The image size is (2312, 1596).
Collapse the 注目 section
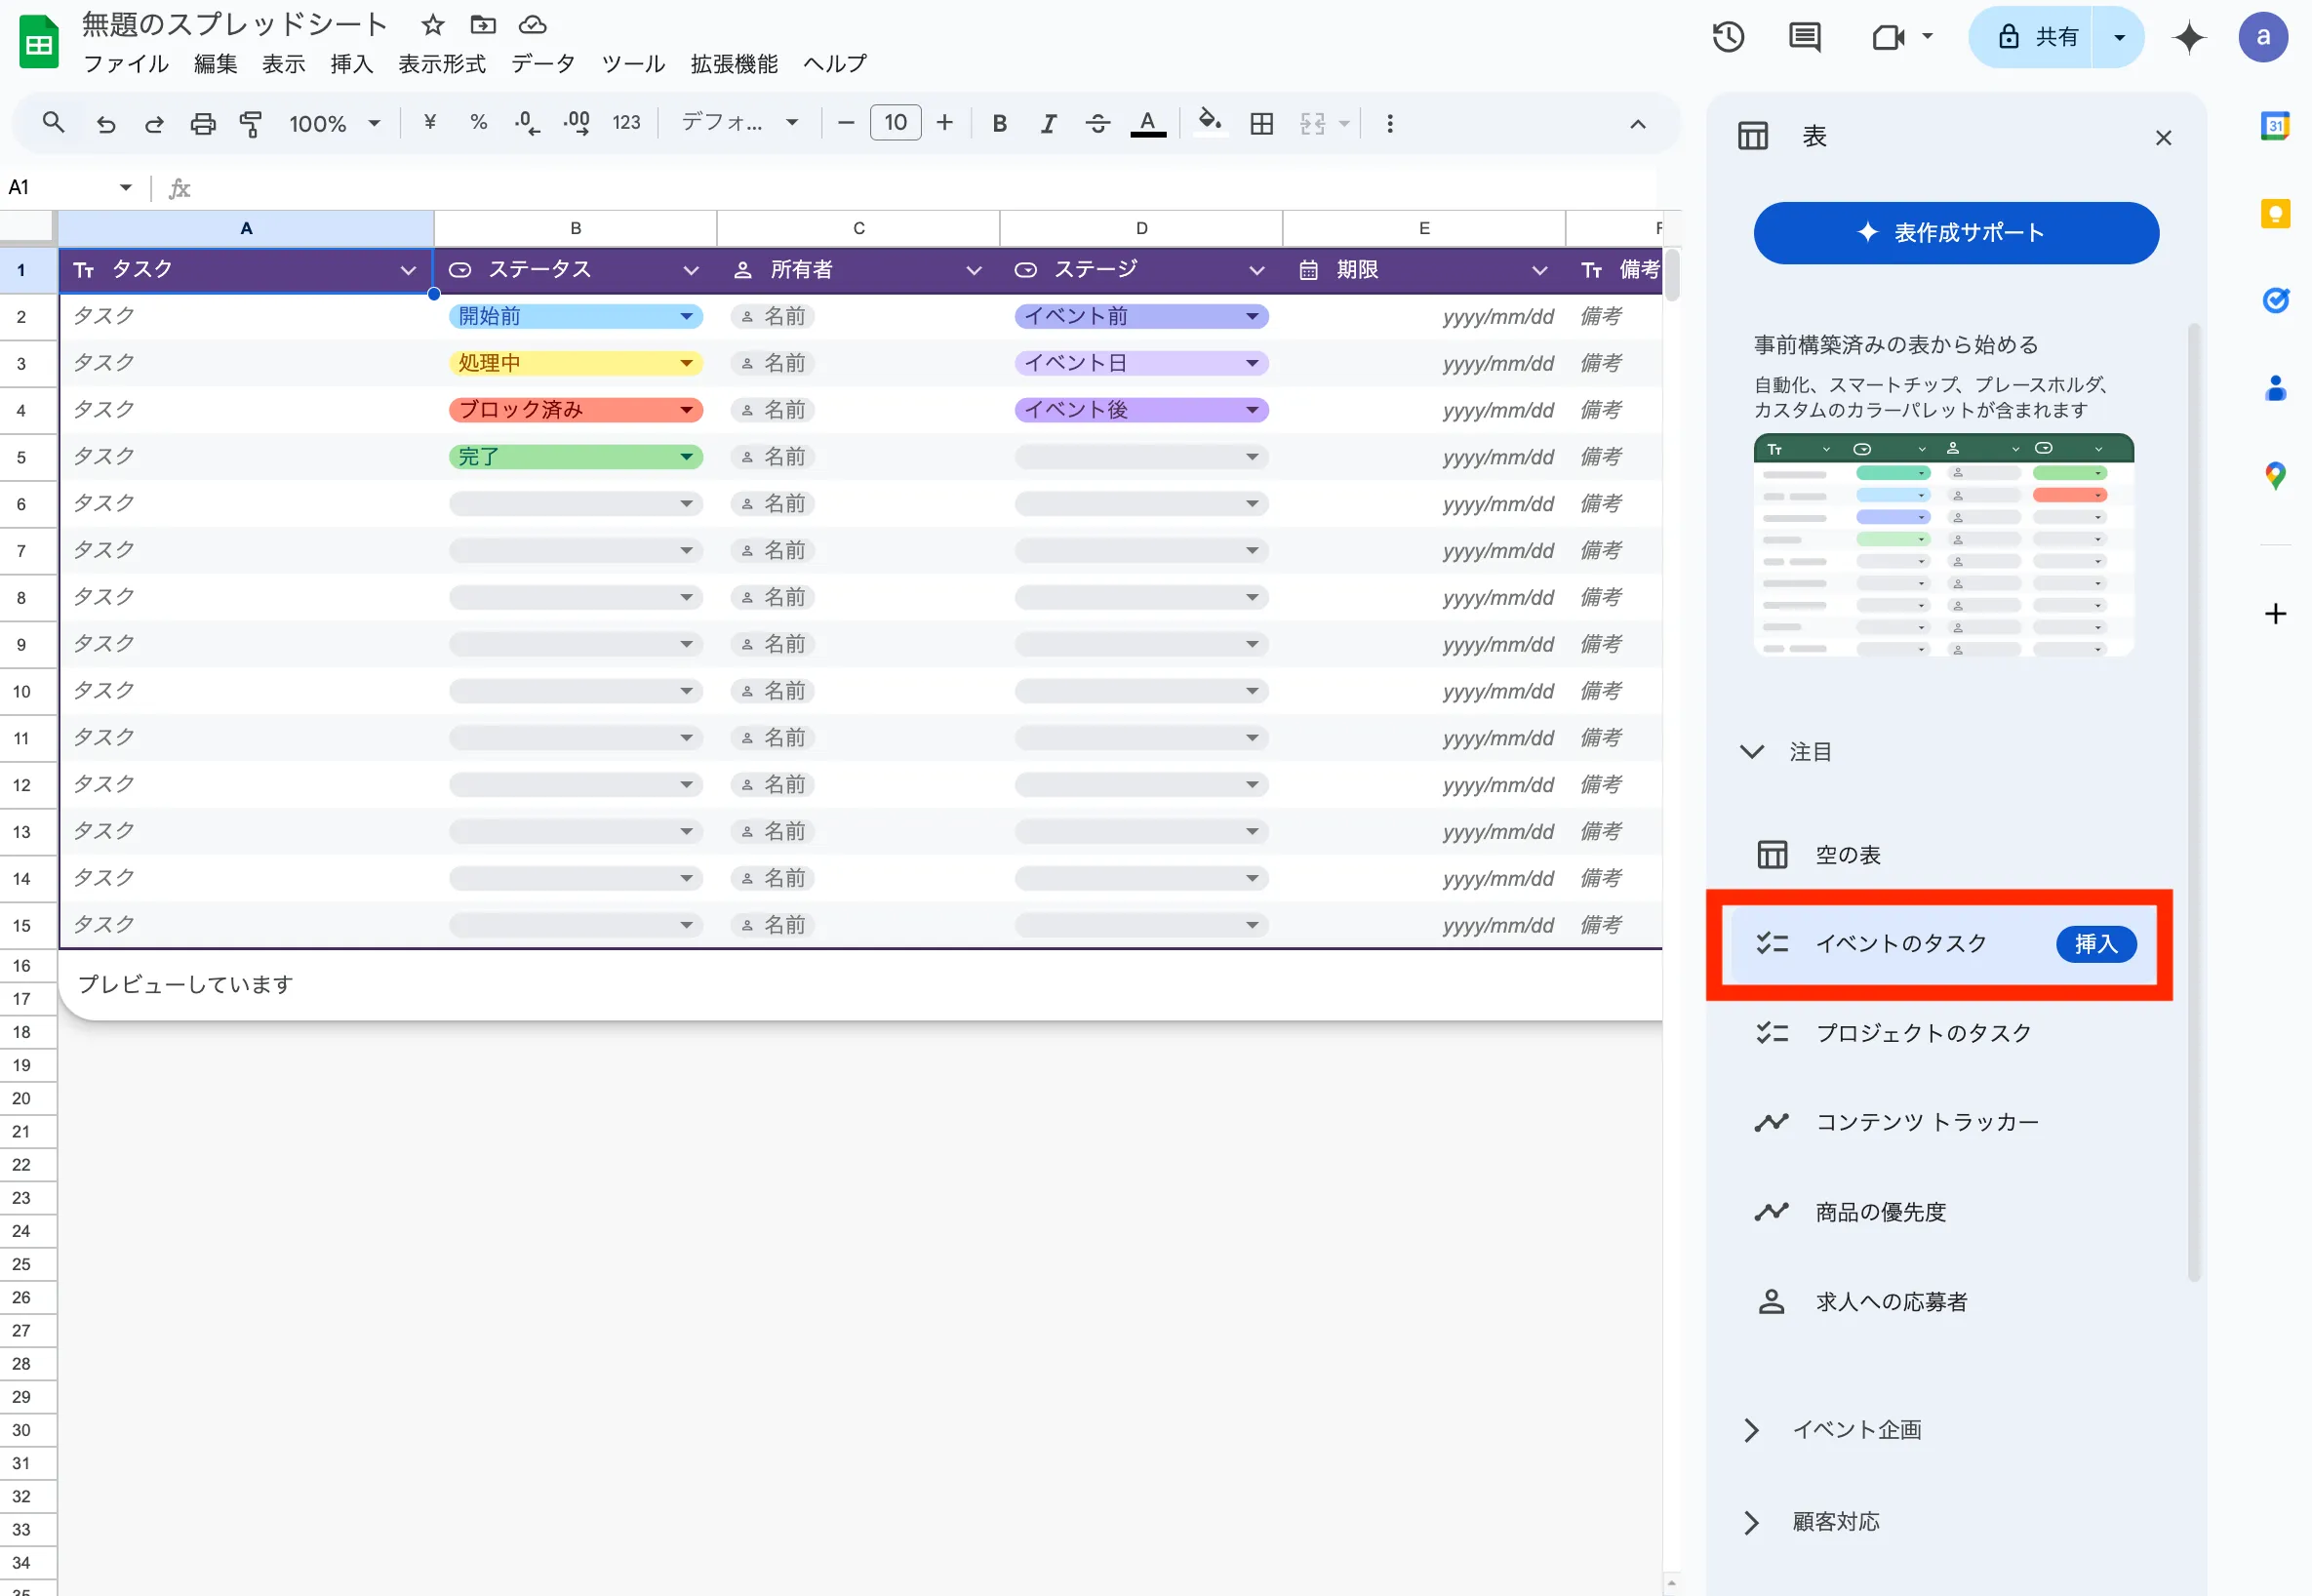(x=1752, y=751)
